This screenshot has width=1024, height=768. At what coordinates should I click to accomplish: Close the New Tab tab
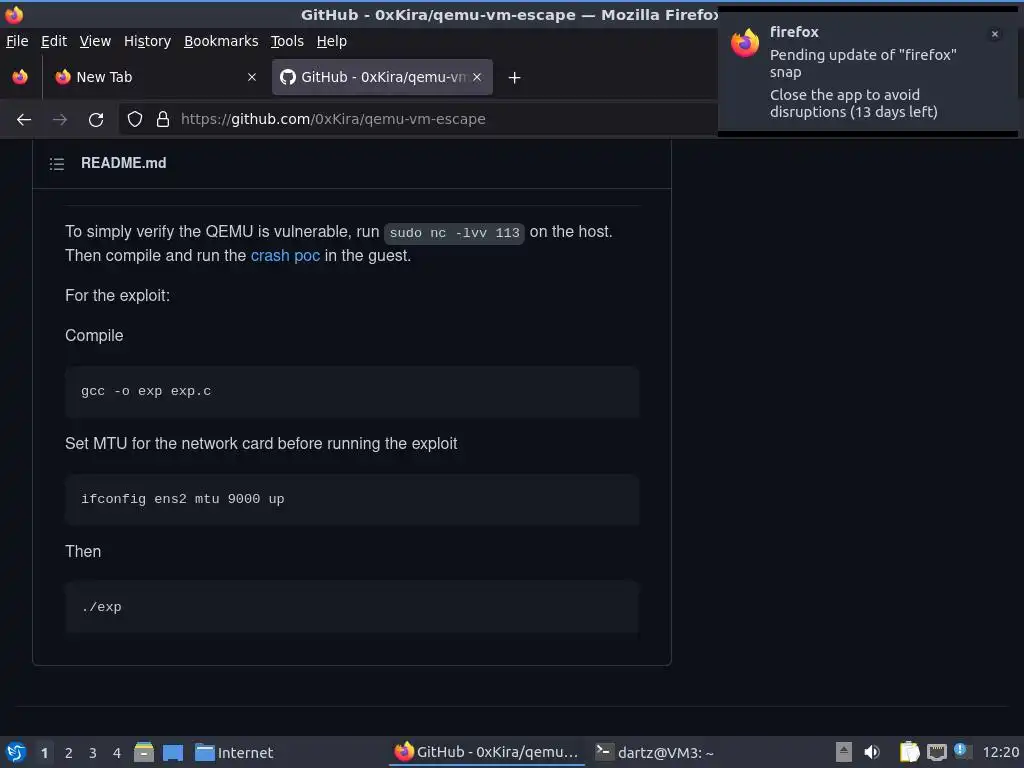point(251,77)
